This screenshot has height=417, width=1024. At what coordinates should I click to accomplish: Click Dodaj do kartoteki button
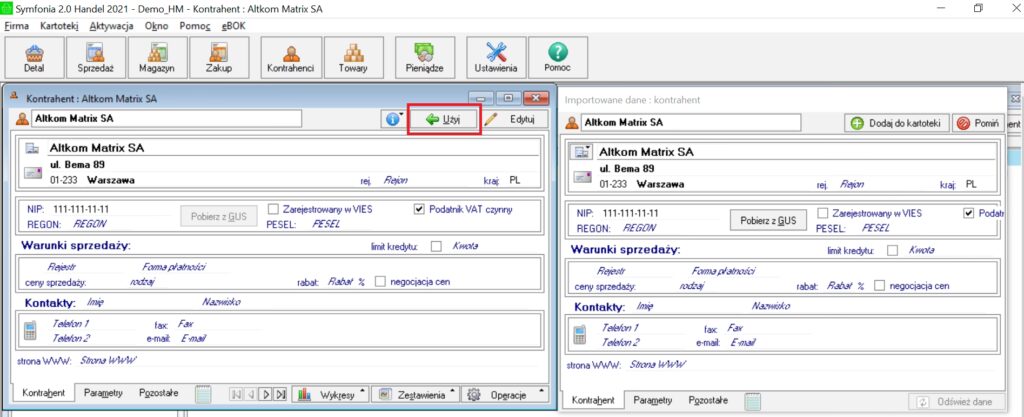[x=896, y=123]
